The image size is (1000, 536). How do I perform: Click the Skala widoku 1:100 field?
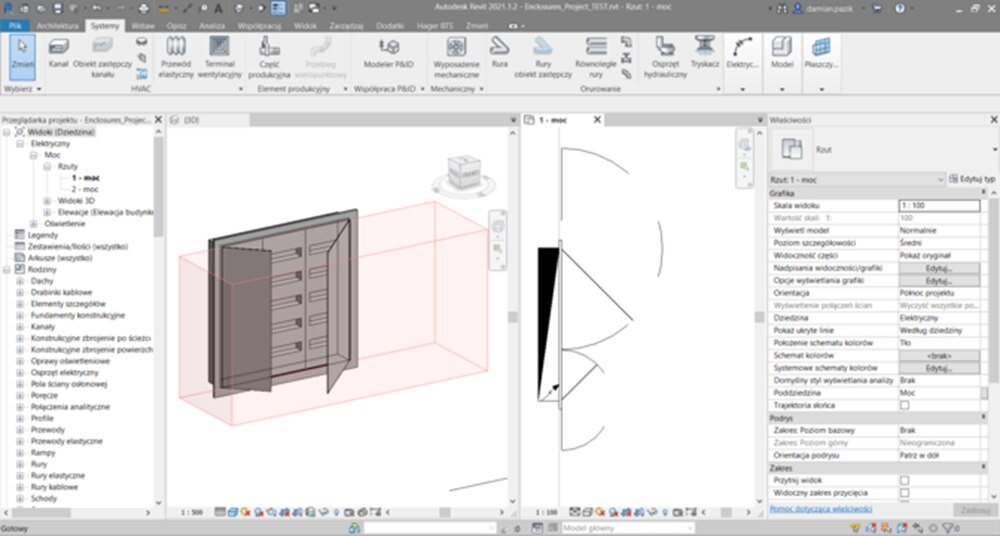[x=938, y=205]
